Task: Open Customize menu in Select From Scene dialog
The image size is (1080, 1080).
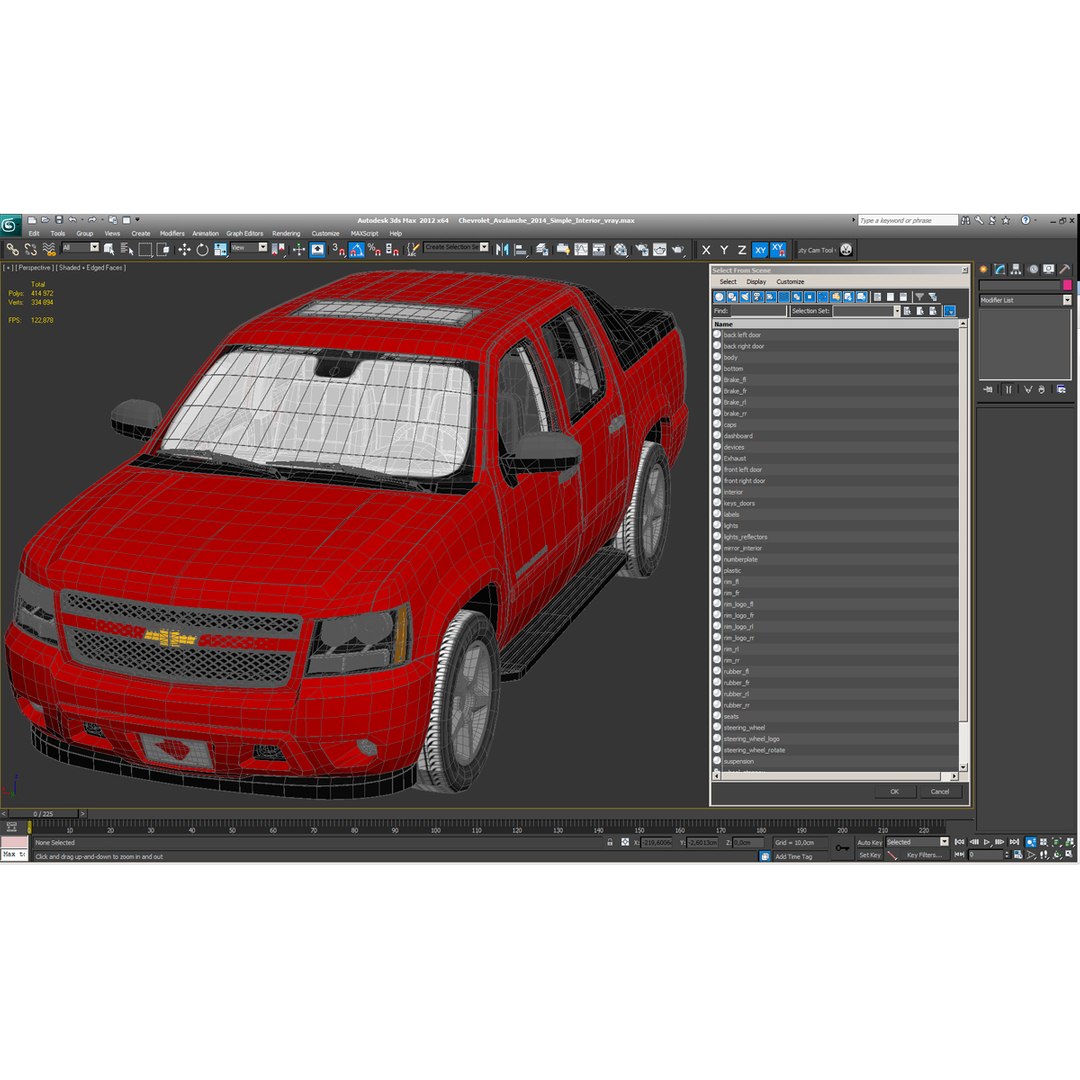Action: 790,282
